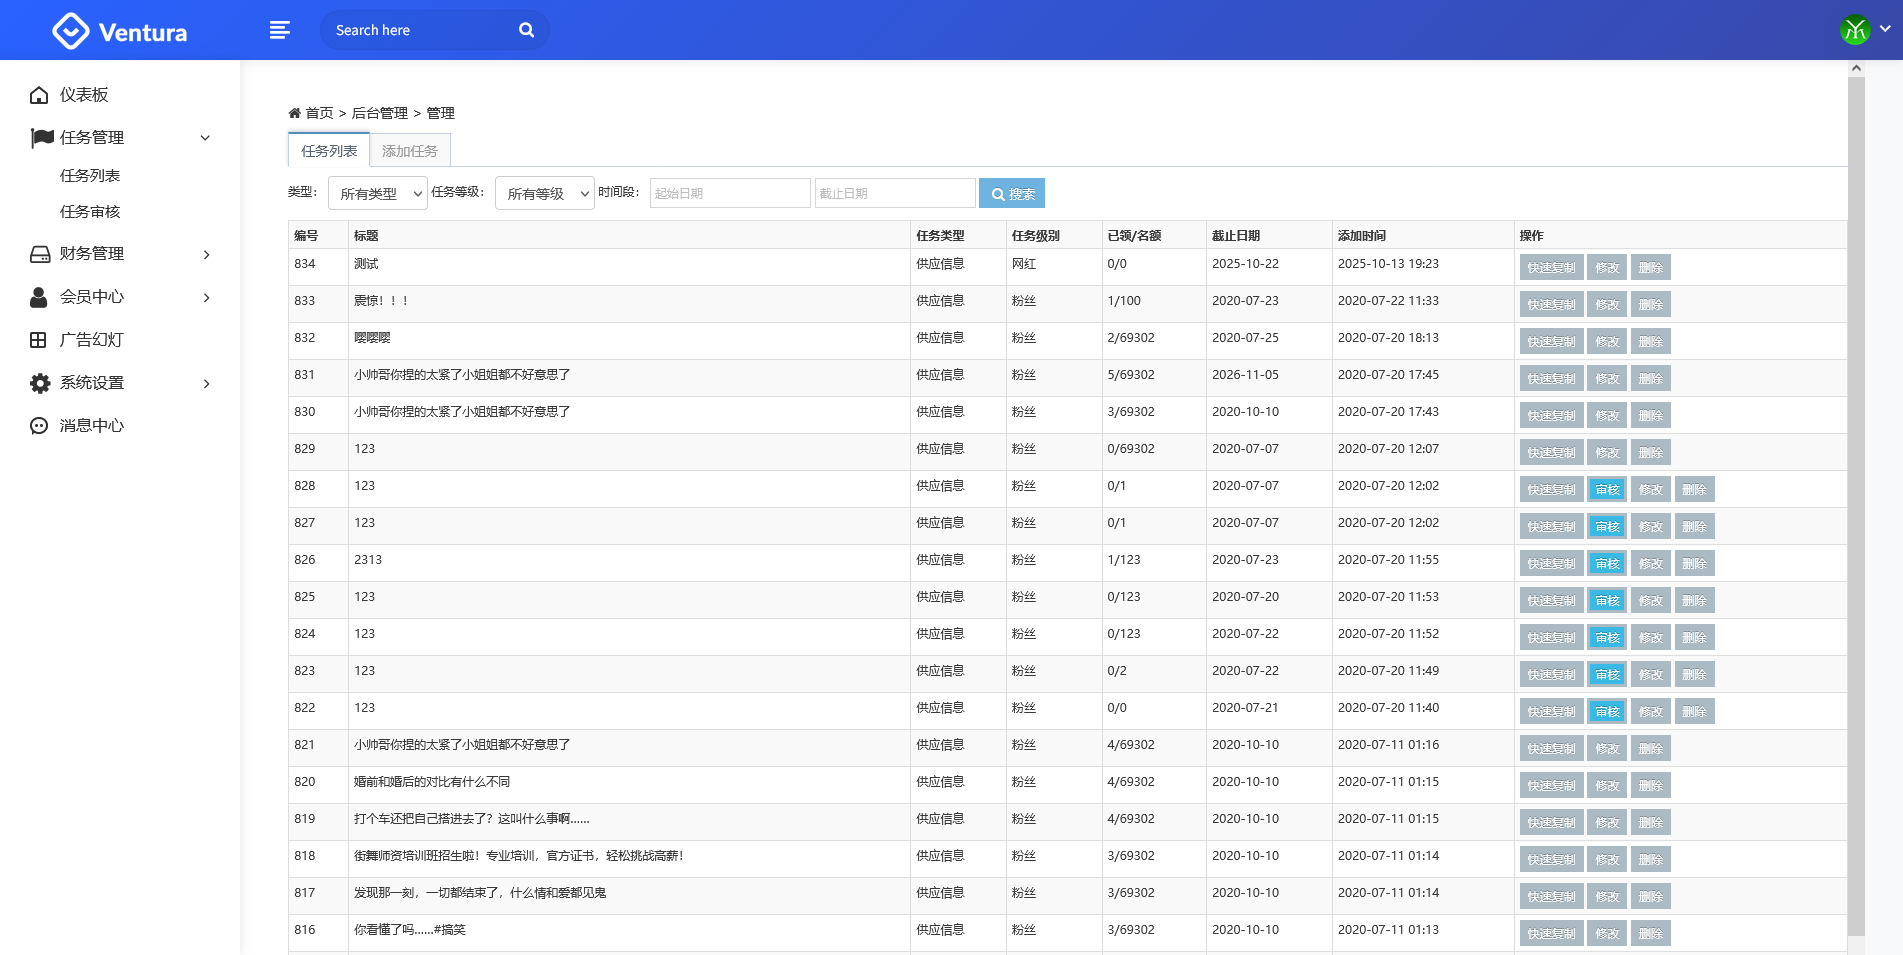Screen dimensions: 1903x955
Task: Click the search magnifier icon in header
Action: (x=526, y=30)
